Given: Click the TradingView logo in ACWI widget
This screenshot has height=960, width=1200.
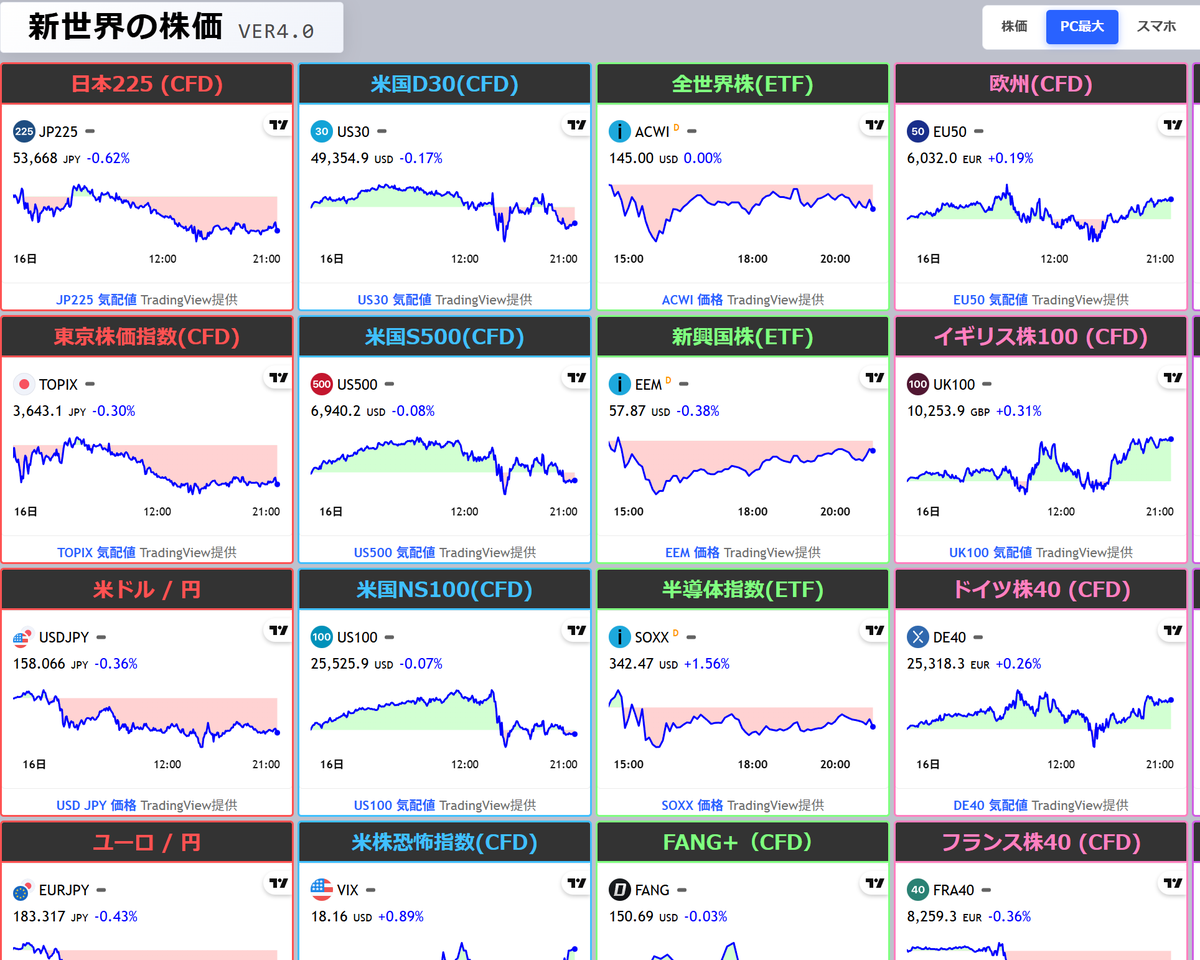Looking at the screenshot, I should click(874, 125).
